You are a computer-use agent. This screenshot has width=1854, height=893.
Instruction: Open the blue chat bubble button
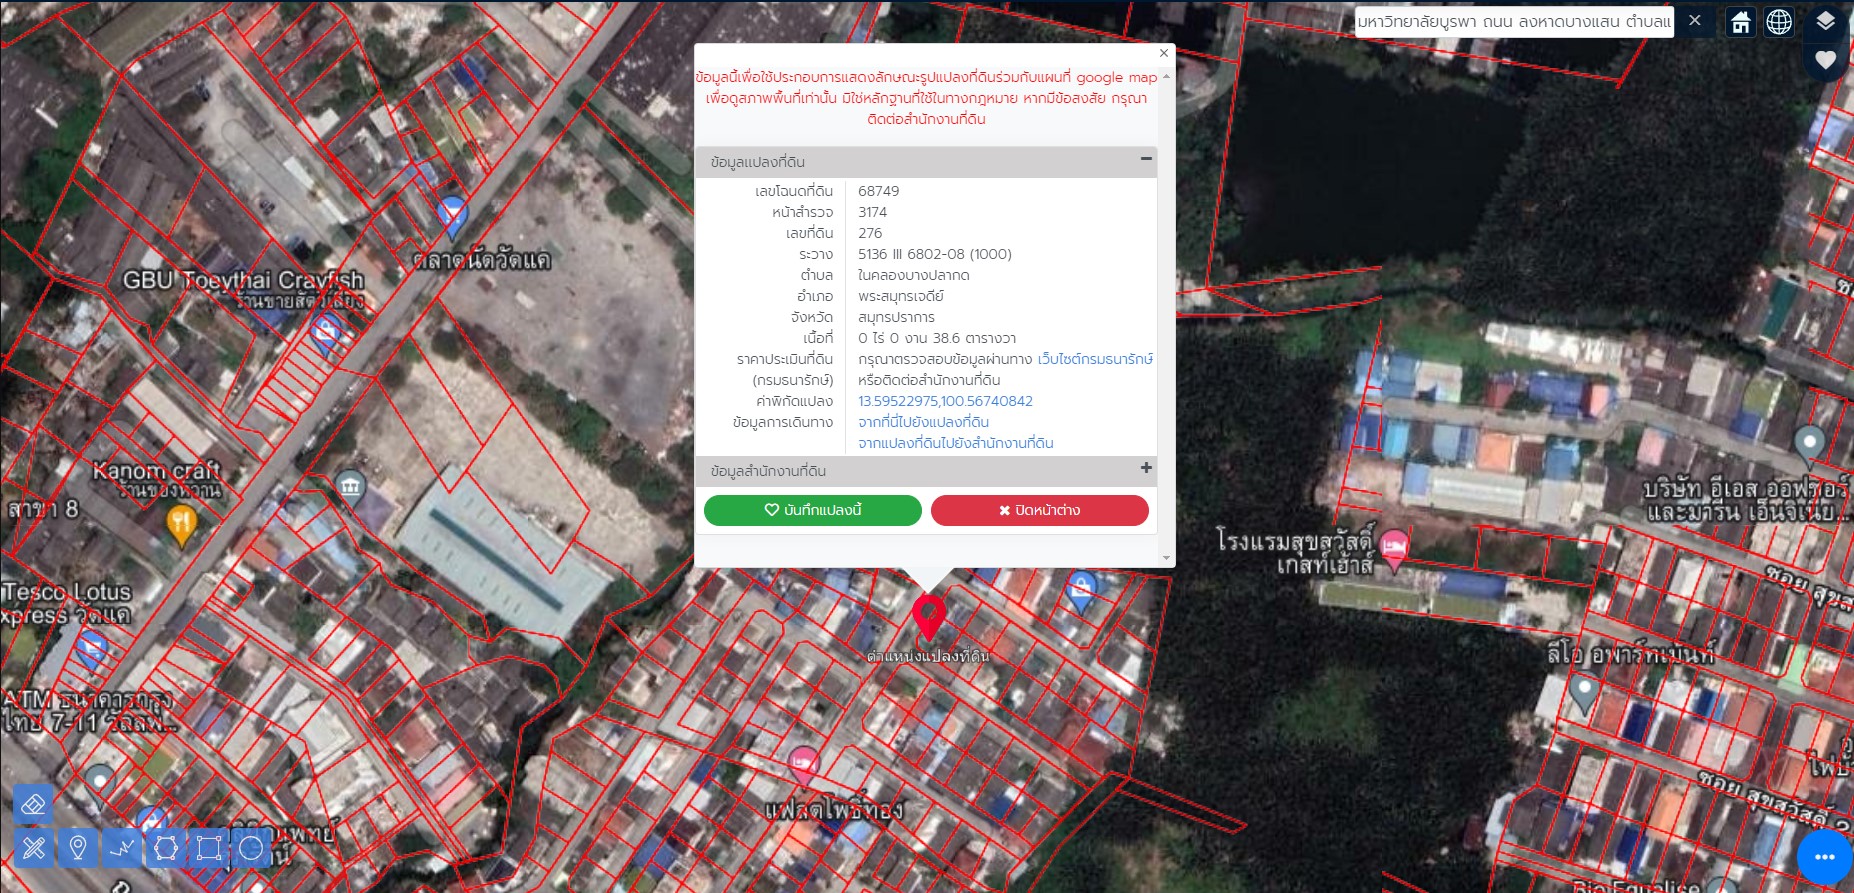click(x=1824, y=857)
